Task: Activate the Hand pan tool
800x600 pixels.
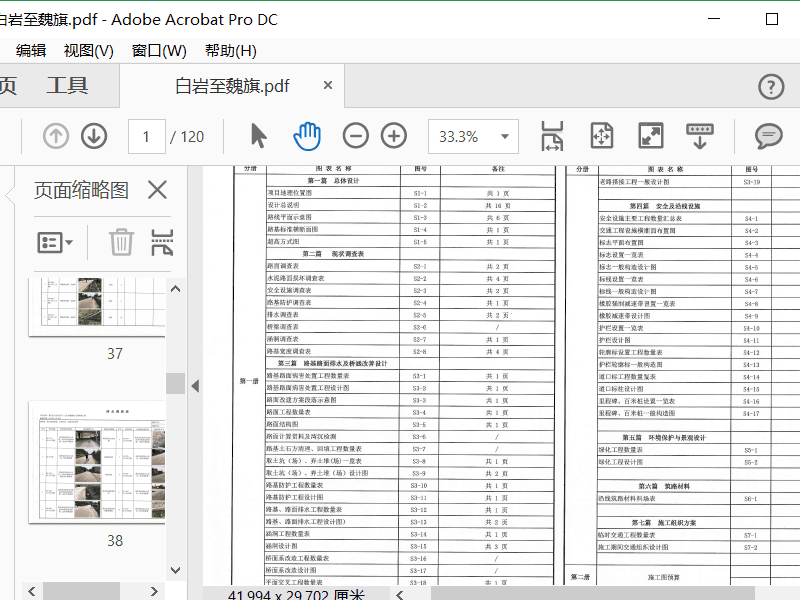Action: [x=306, y=137]
